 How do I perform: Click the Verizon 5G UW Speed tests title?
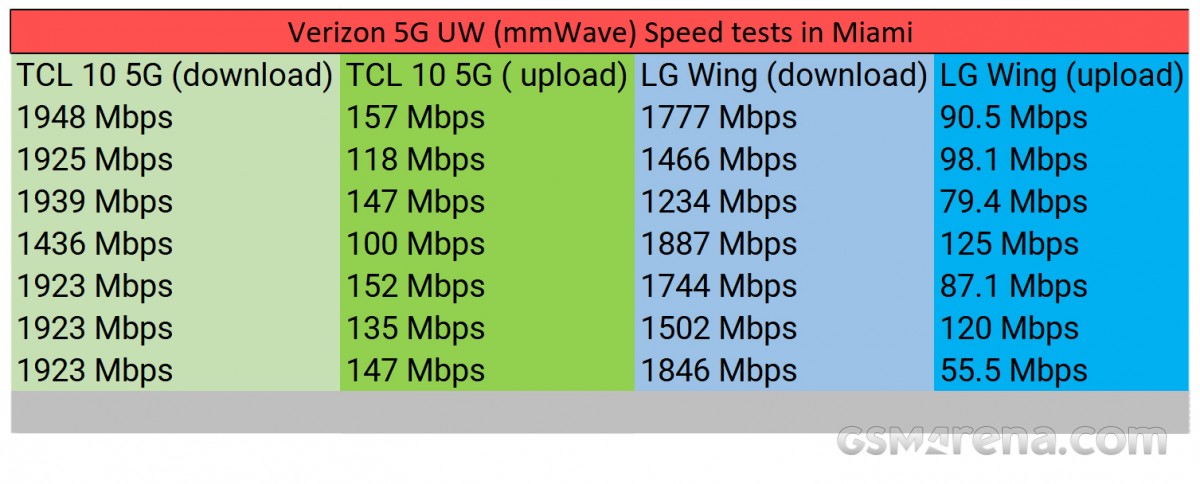(600, 33)
